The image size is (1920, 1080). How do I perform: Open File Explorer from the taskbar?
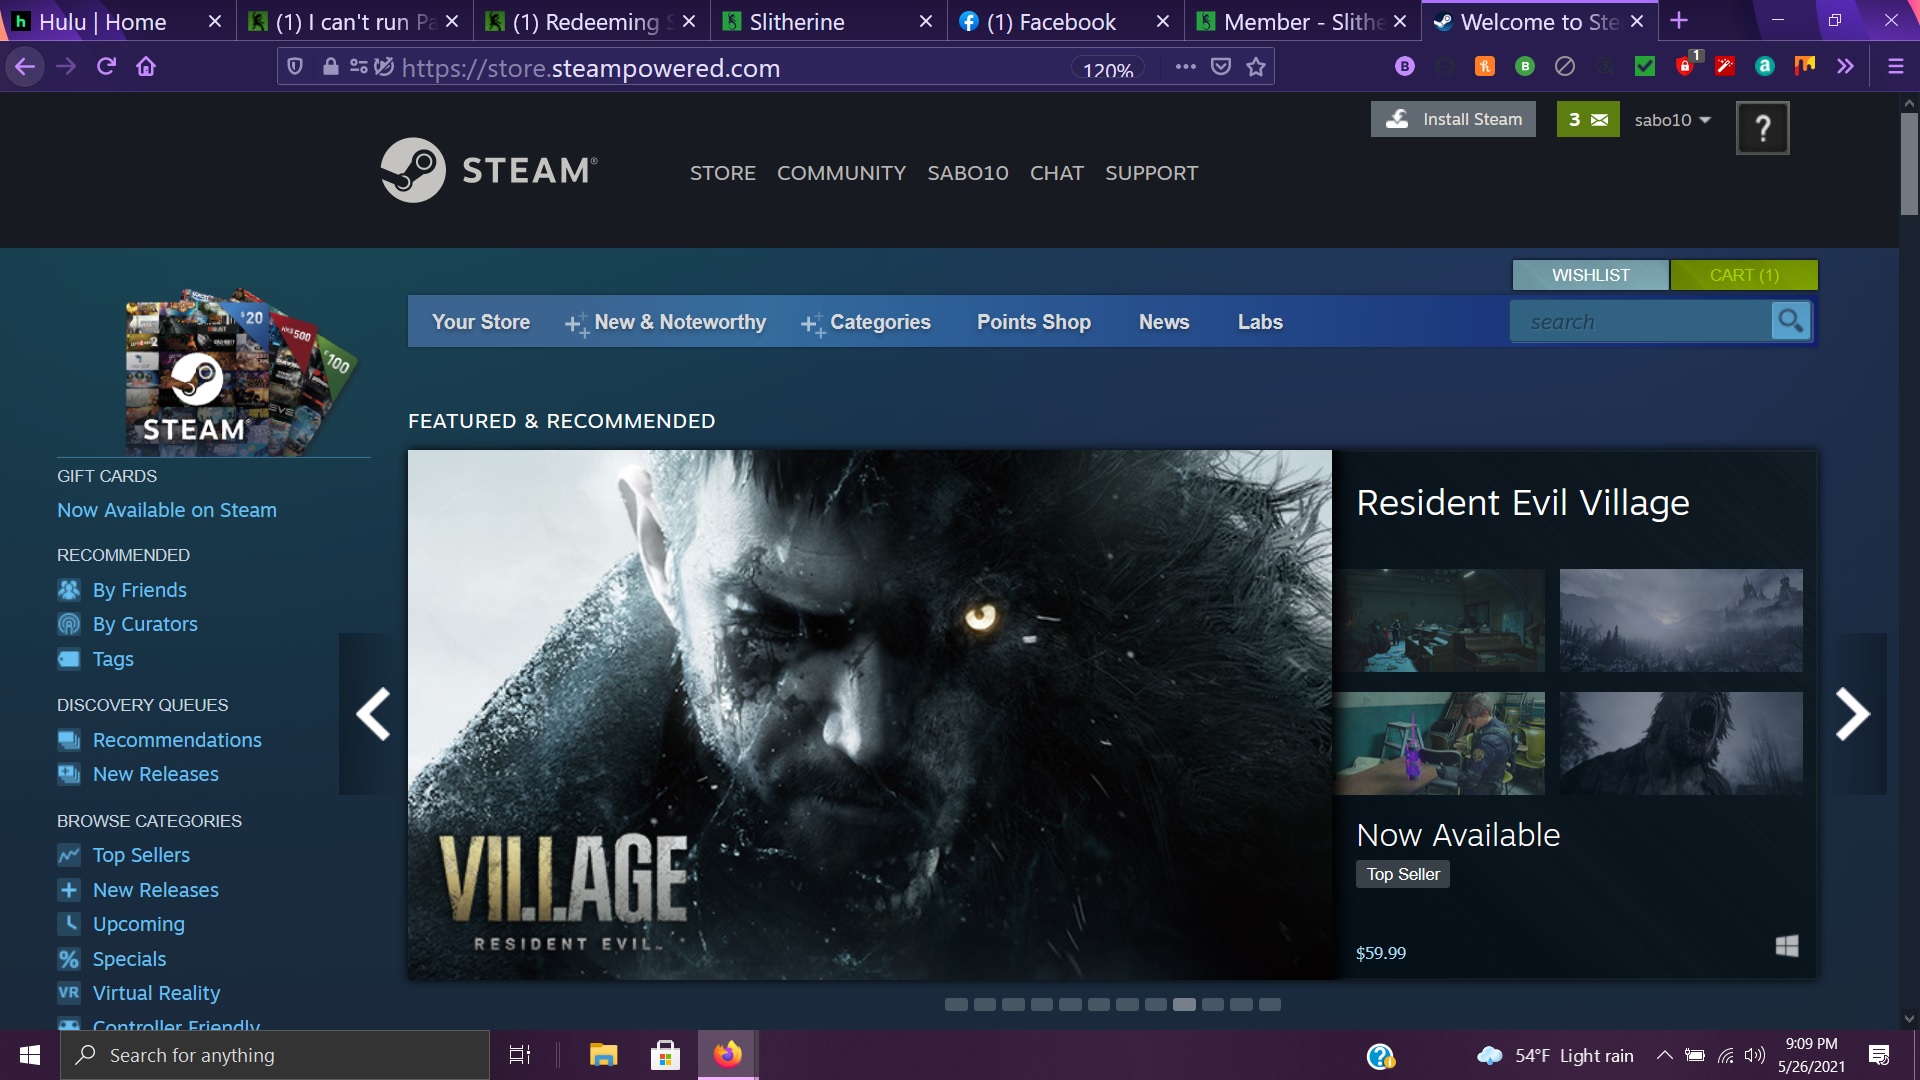(603, 1055)
